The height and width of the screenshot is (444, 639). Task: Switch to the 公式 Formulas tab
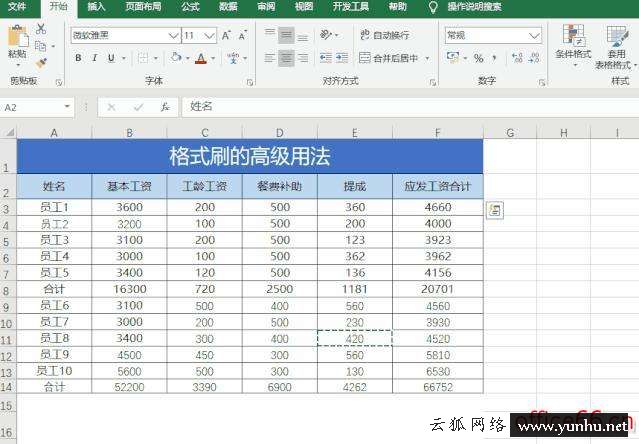coord(190,7)
